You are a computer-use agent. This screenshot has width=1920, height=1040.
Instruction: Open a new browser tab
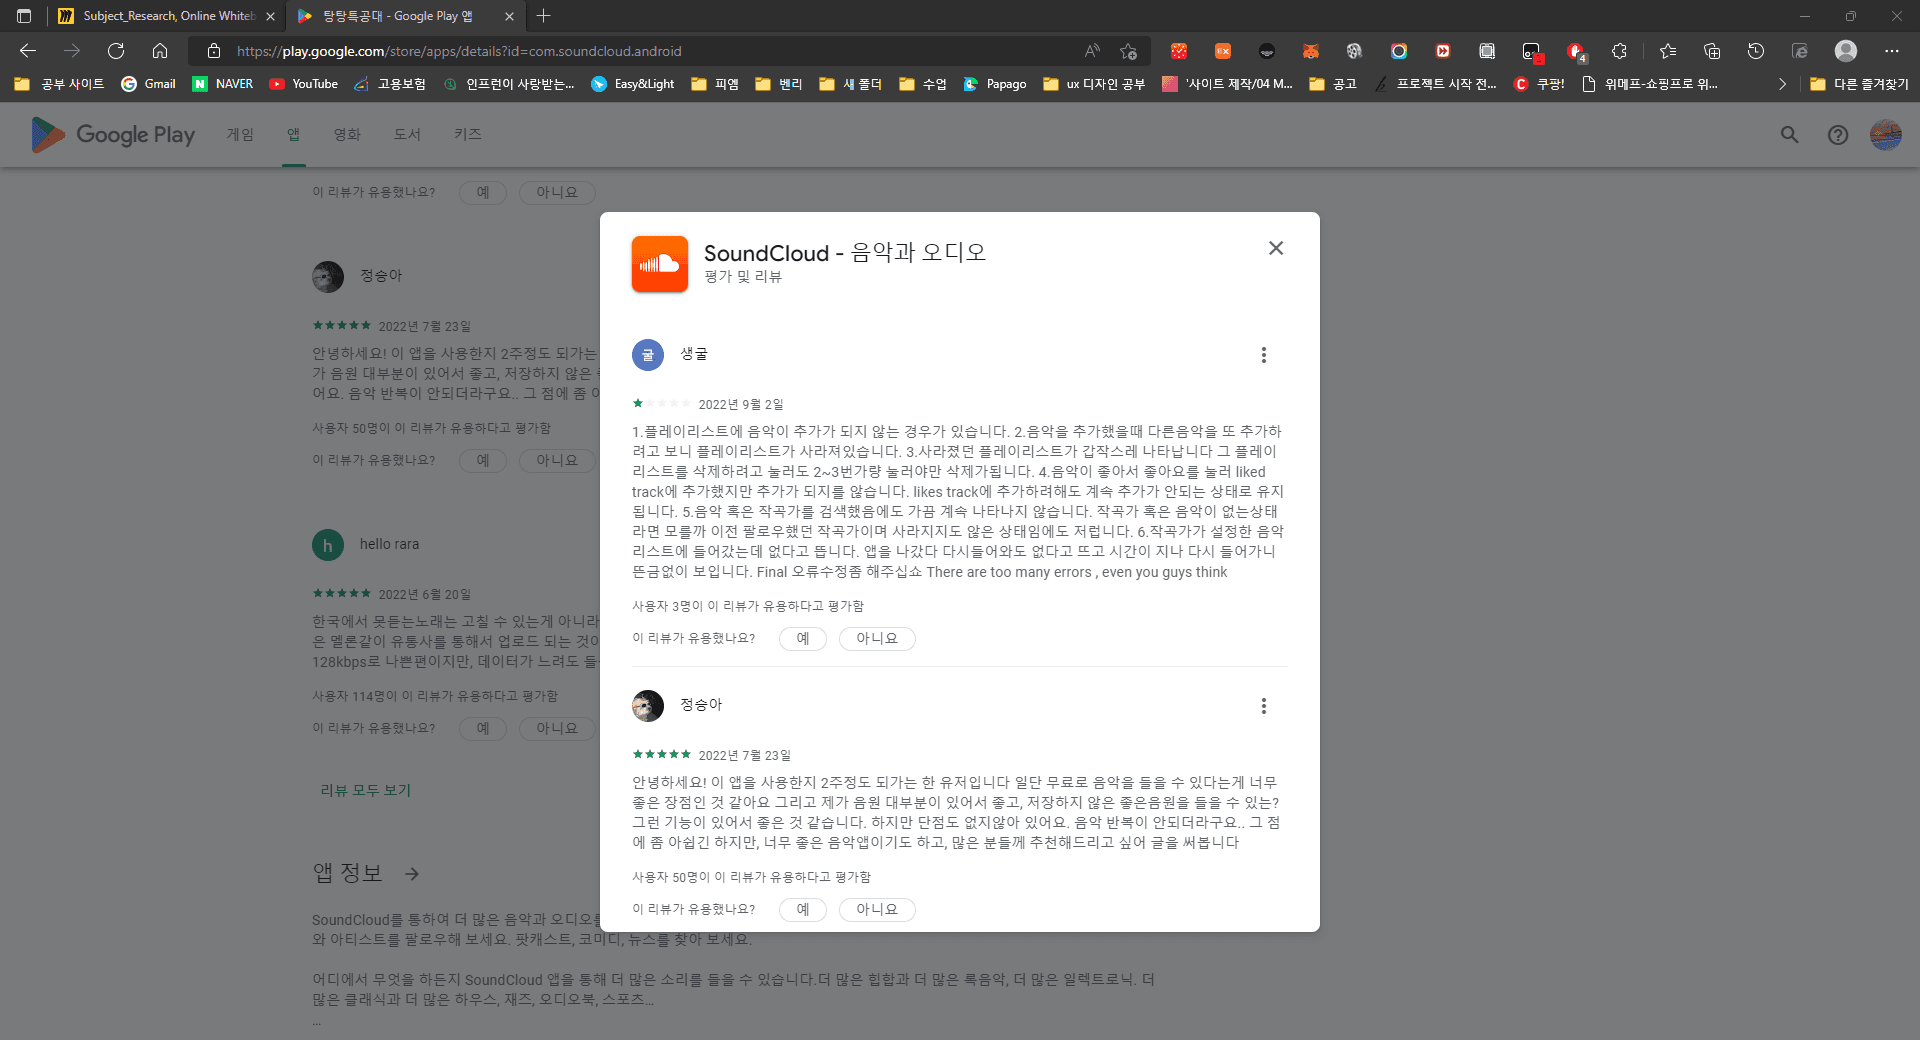[544, 16]
